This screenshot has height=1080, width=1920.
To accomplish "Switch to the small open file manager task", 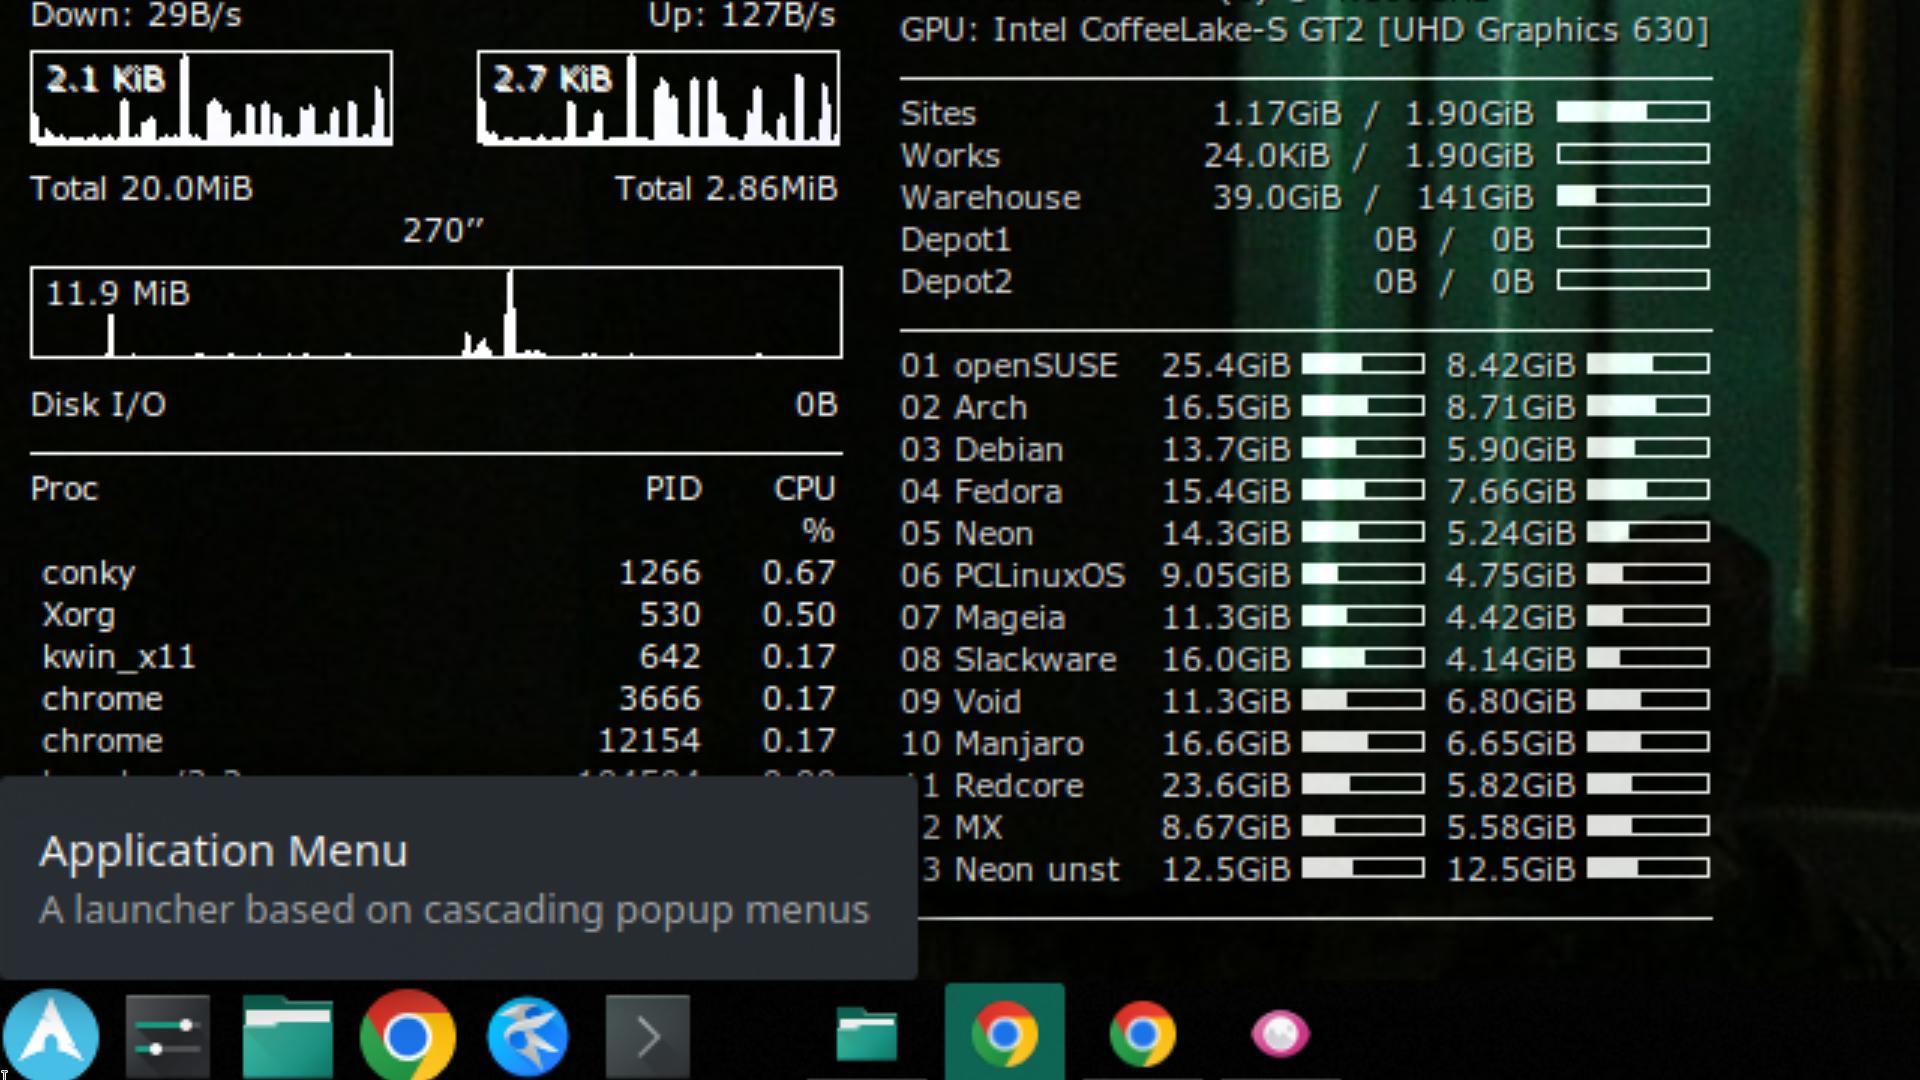I will (x=866, y=1034).
